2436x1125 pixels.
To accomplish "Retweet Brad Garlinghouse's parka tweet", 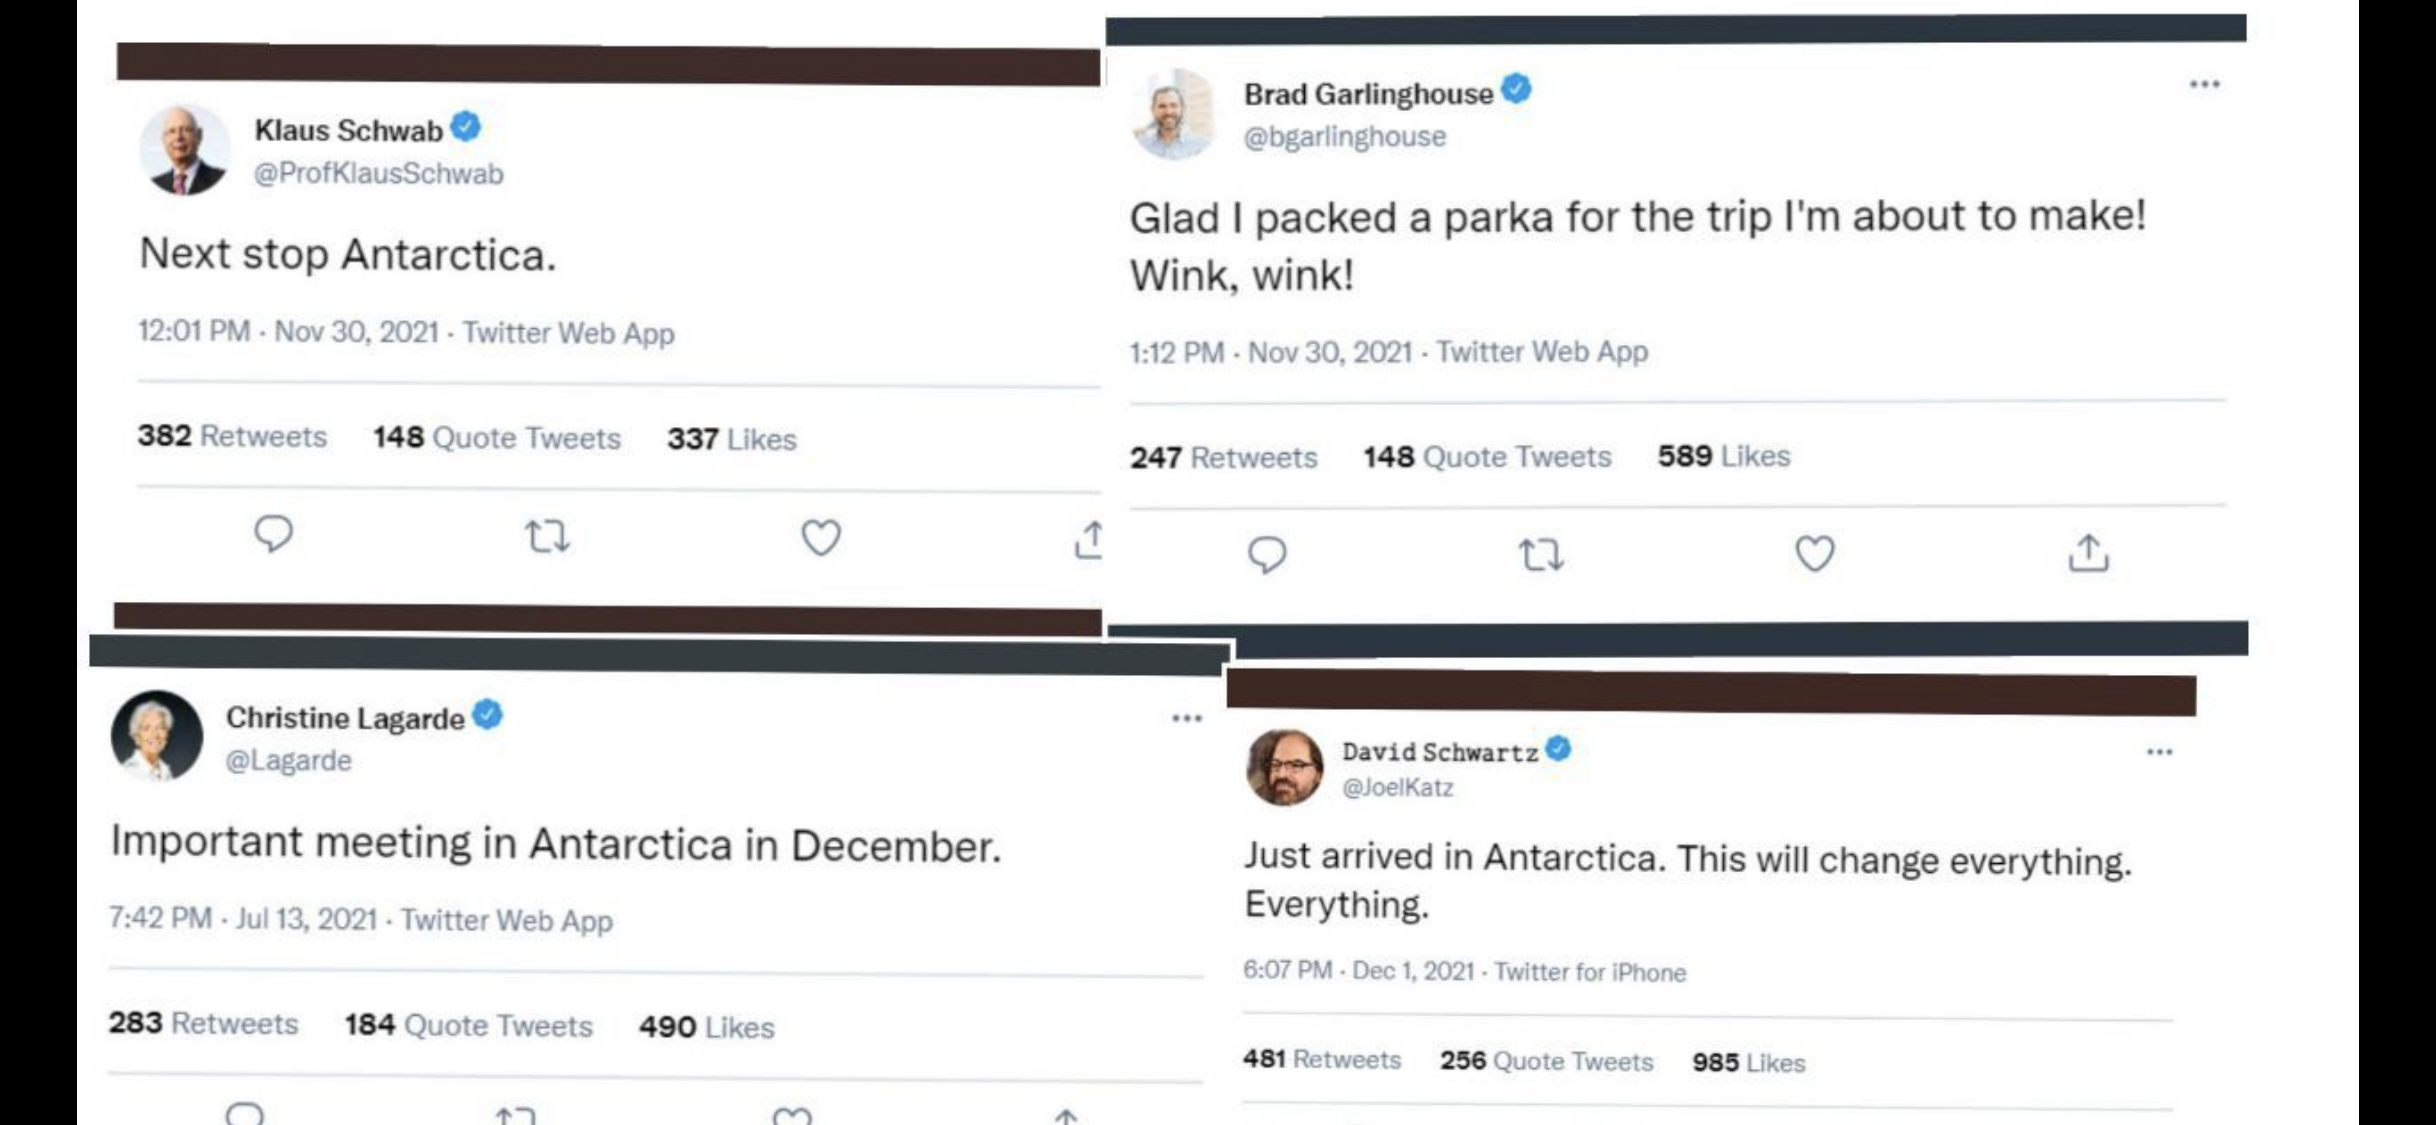I will (x=1541, y=554).
